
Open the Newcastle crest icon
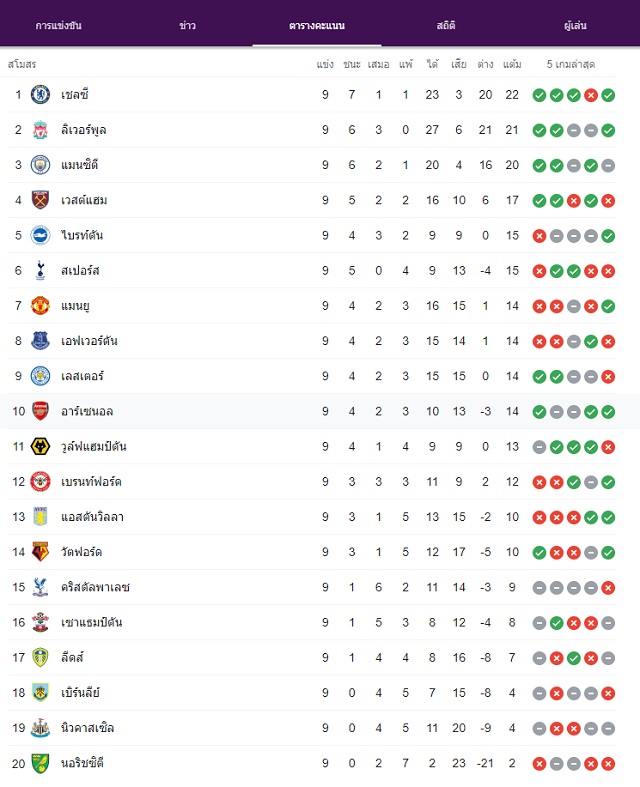coord(40,728)
